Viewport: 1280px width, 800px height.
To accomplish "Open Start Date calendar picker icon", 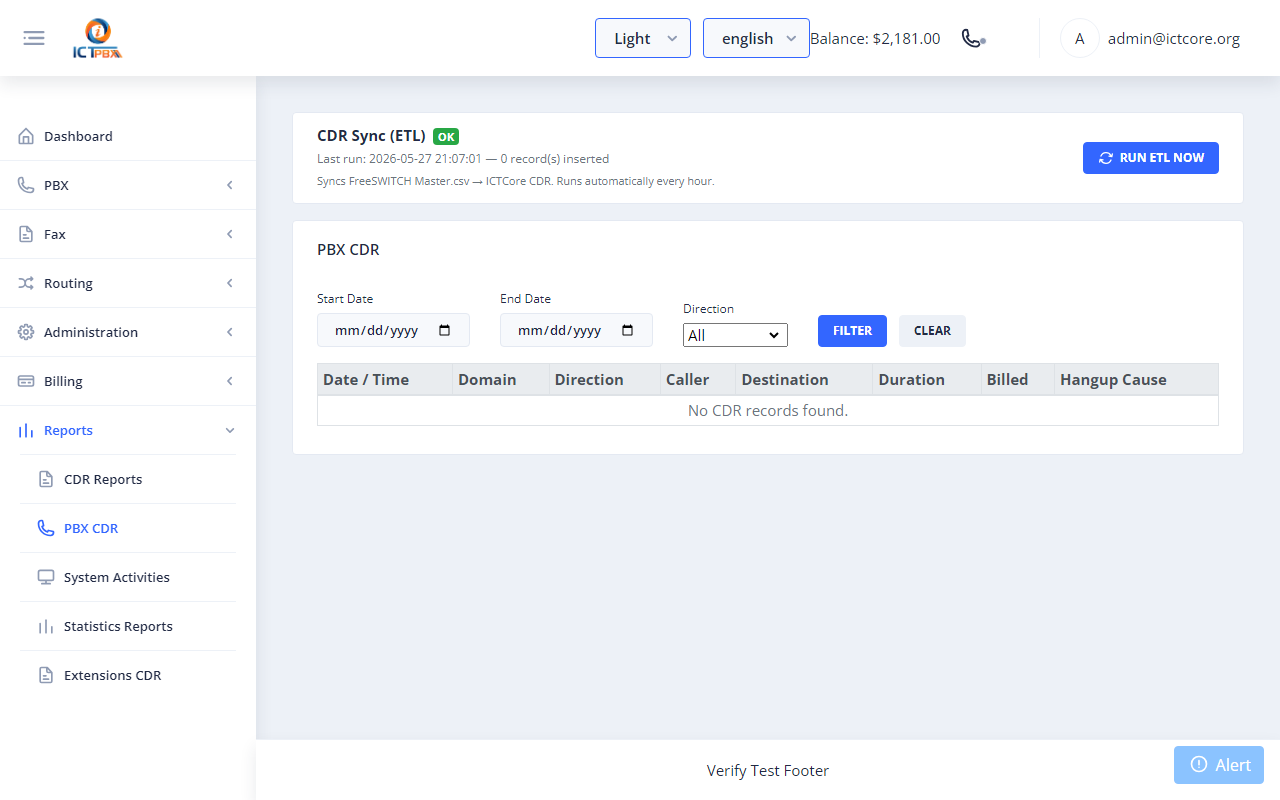I will 445,330.
